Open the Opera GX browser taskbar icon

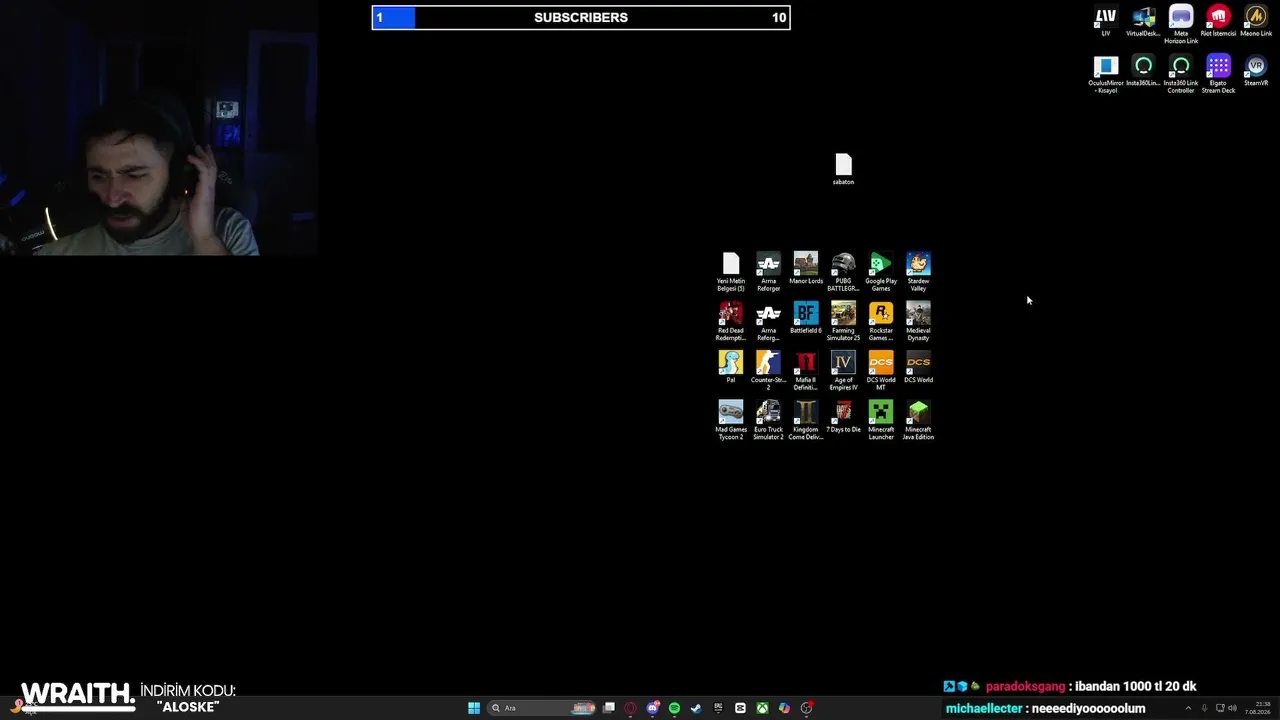tap(630, 708)
